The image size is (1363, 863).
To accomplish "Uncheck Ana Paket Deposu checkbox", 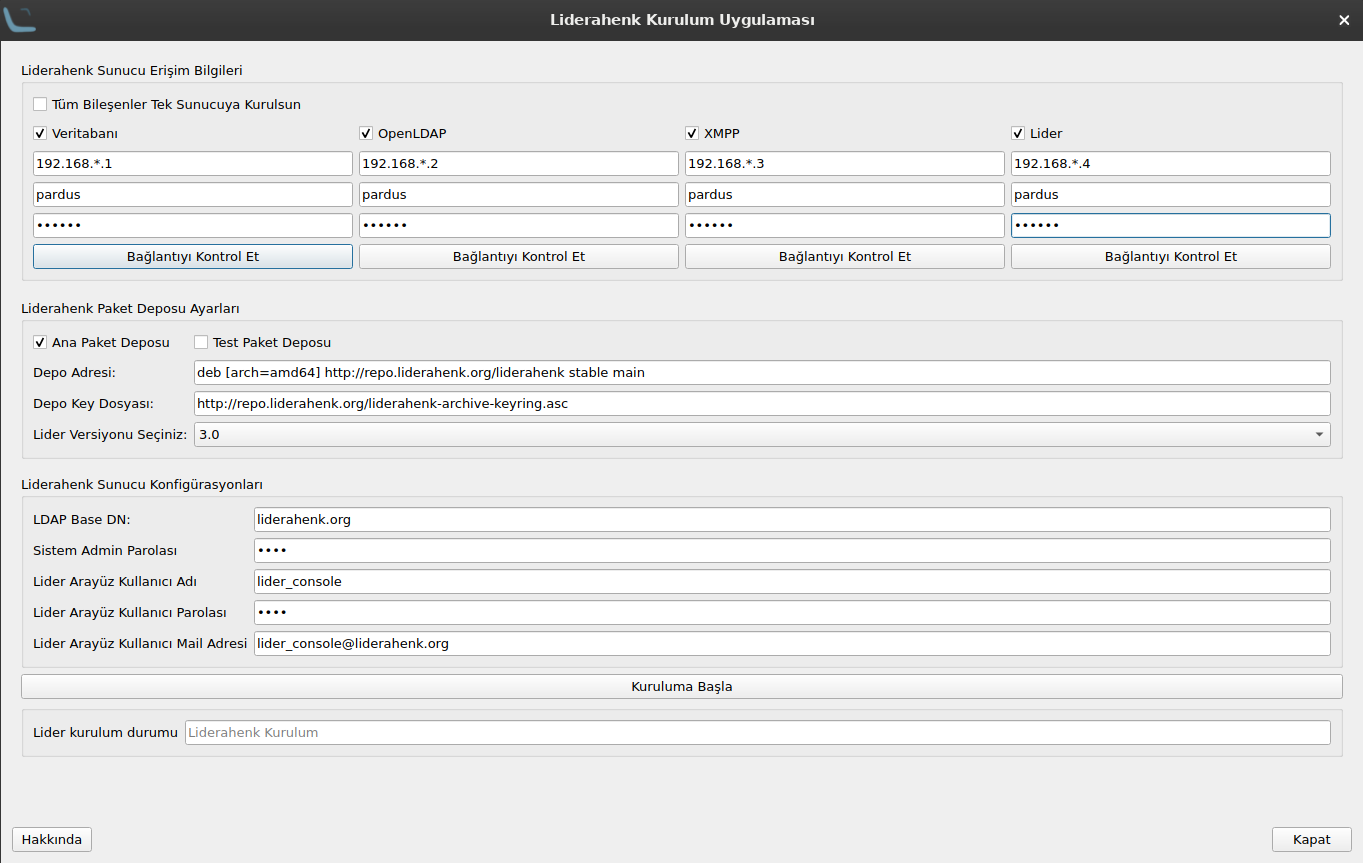I will click(40, 342).
